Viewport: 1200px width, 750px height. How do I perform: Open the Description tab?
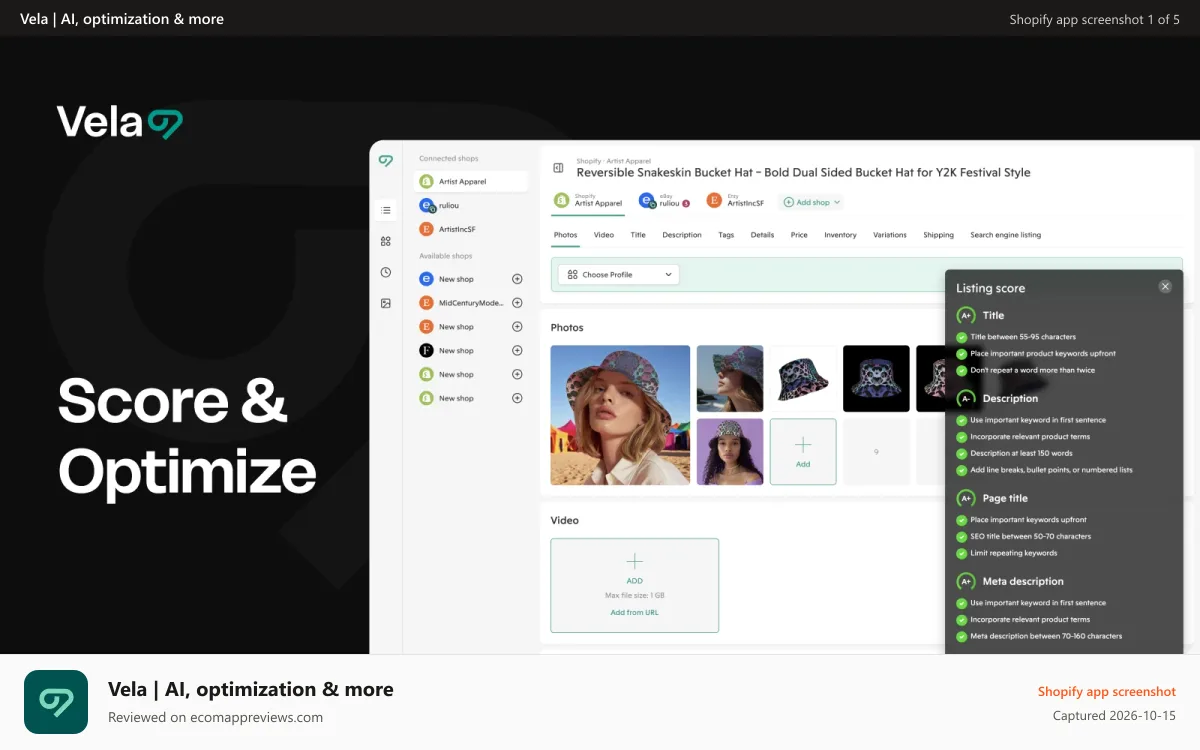(x=682, y=235)
